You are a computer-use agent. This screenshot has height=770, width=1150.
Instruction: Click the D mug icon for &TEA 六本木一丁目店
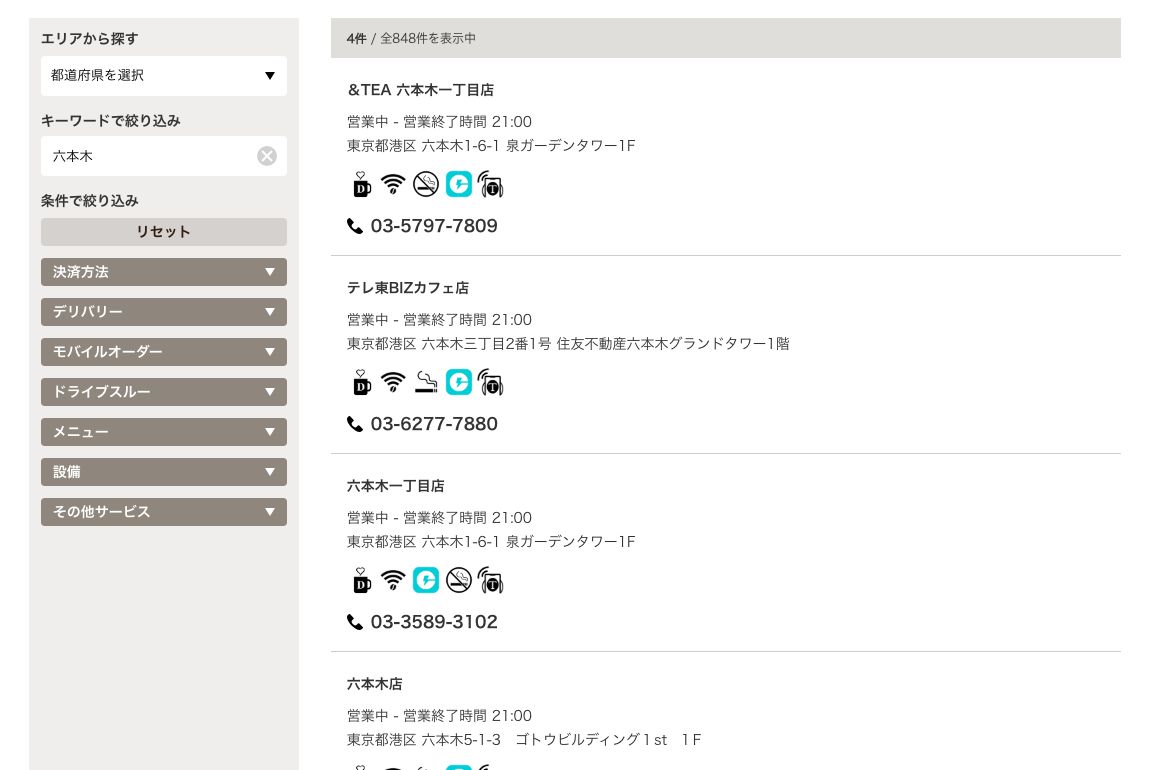(x=361, y=184)
